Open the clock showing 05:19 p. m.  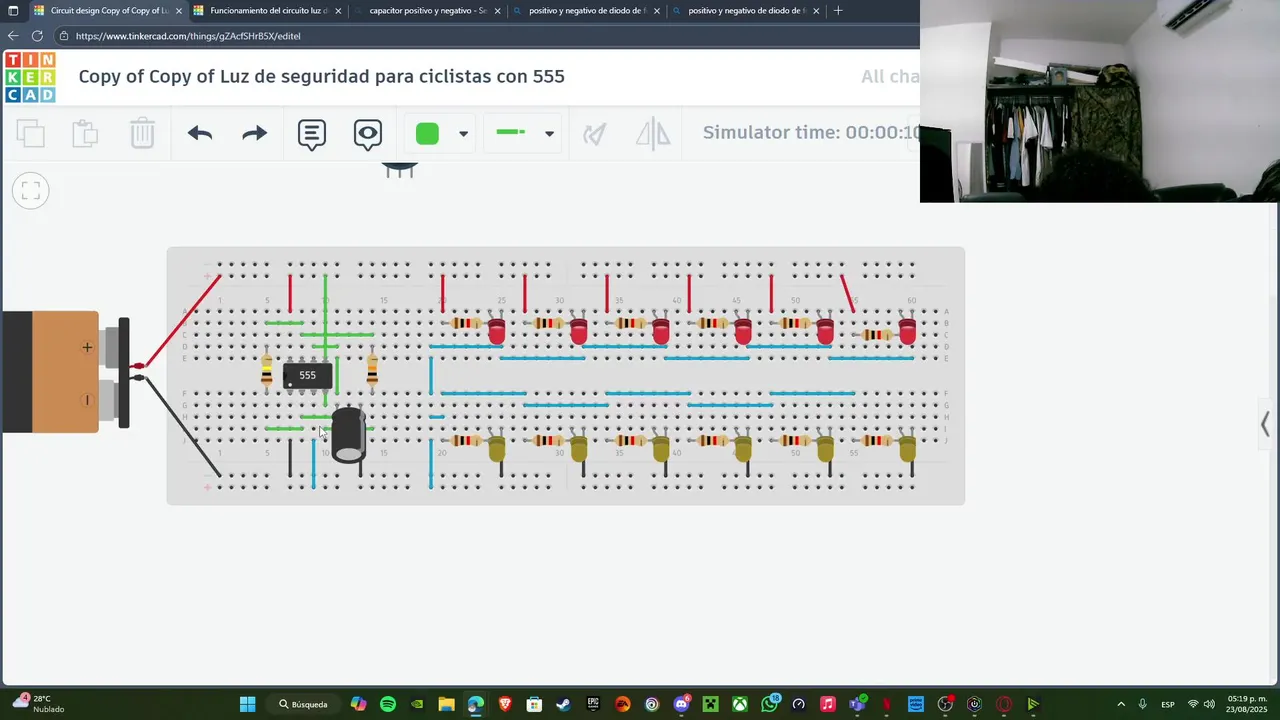point(1247,704)
